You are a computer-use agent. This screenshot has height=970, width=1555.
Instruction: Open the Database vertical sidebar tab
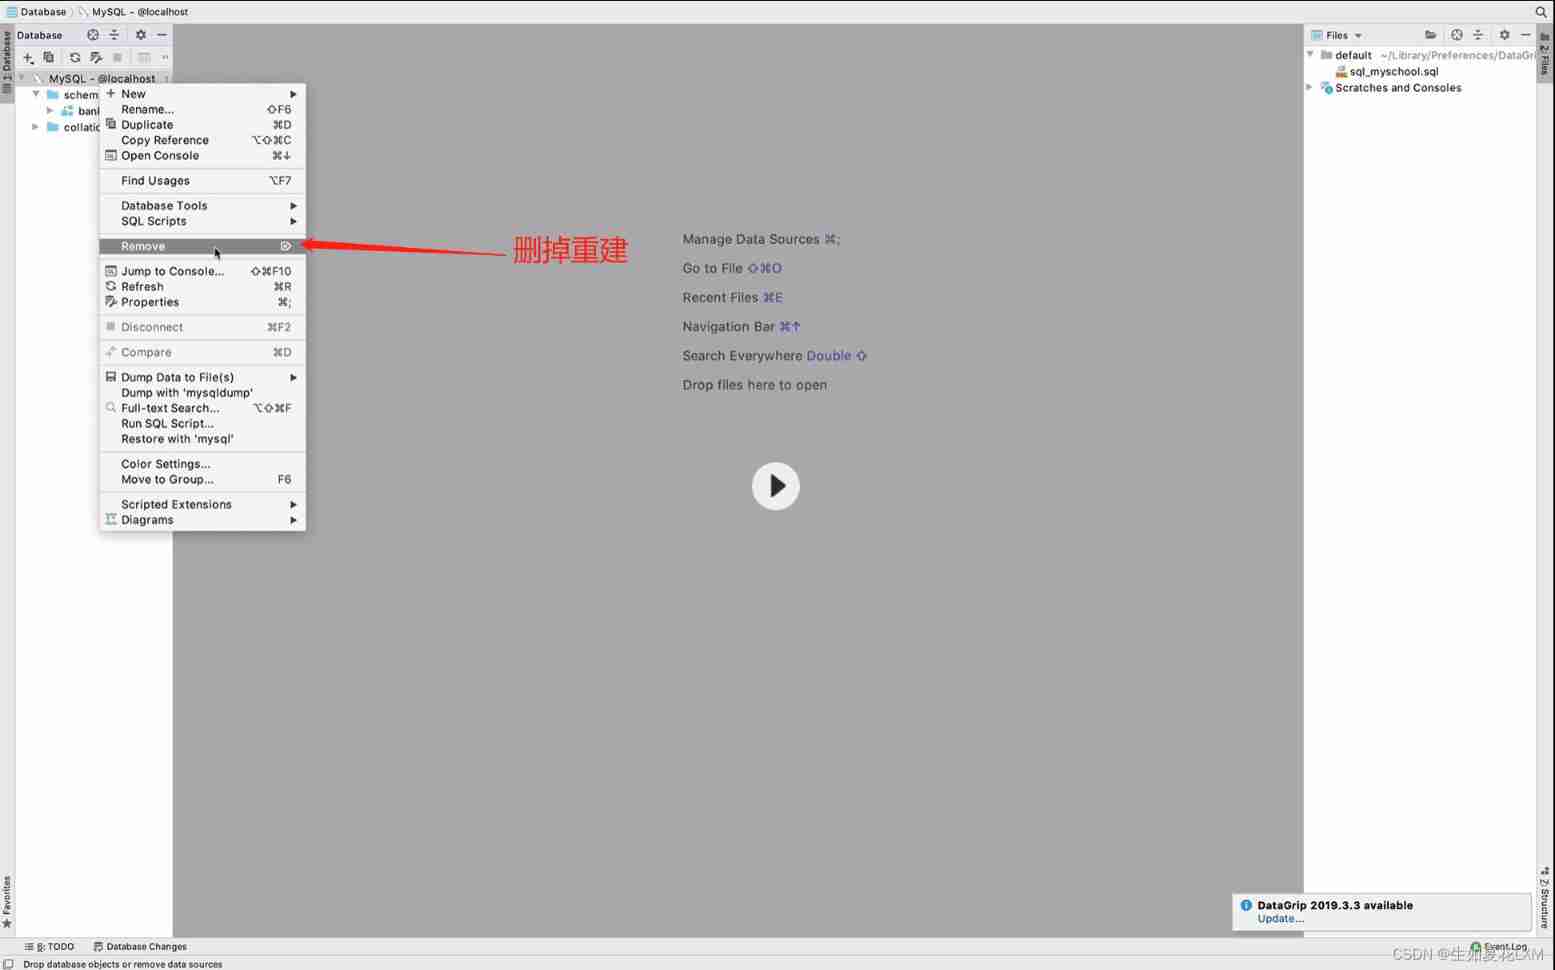7,62
